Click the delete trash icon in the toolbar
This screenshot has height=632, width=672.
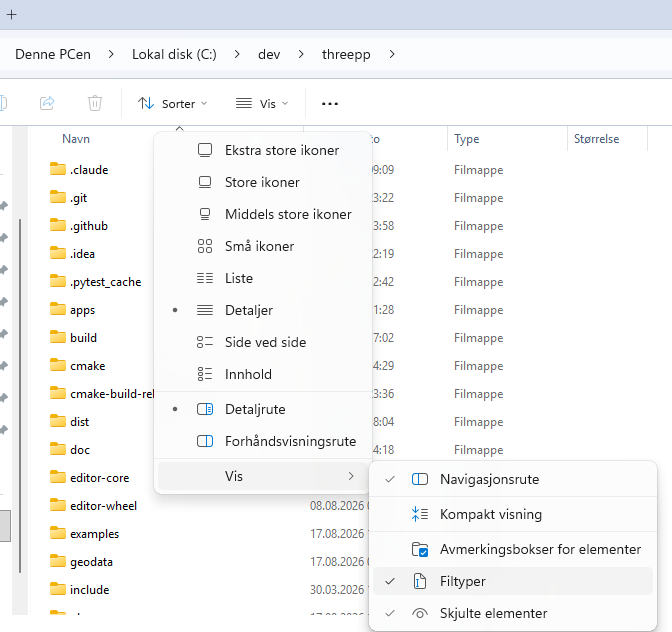[95, 103]
